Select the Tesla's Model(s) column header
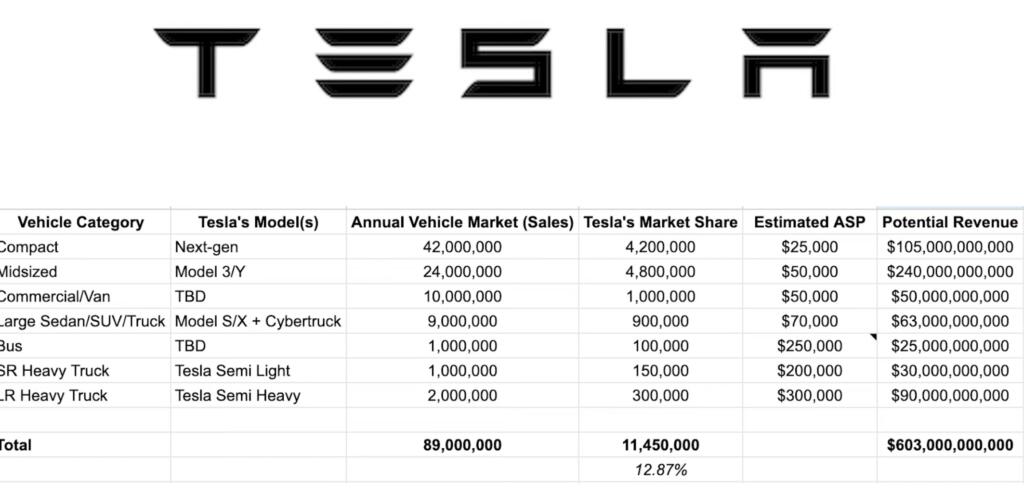 258,222
